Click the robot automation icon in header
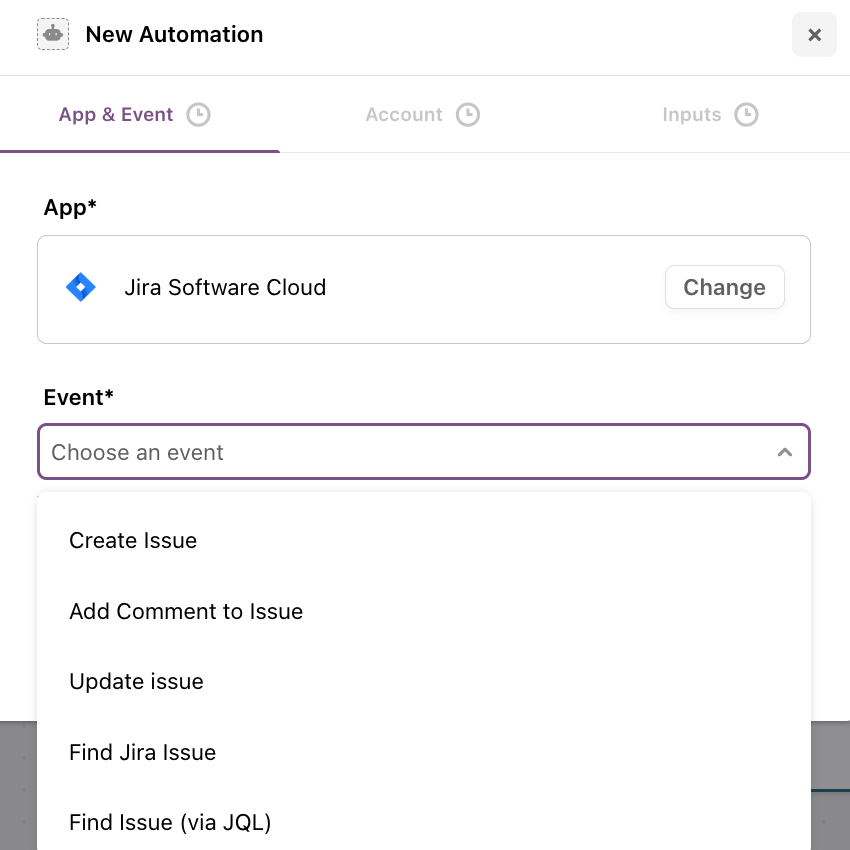 (53, 35)
